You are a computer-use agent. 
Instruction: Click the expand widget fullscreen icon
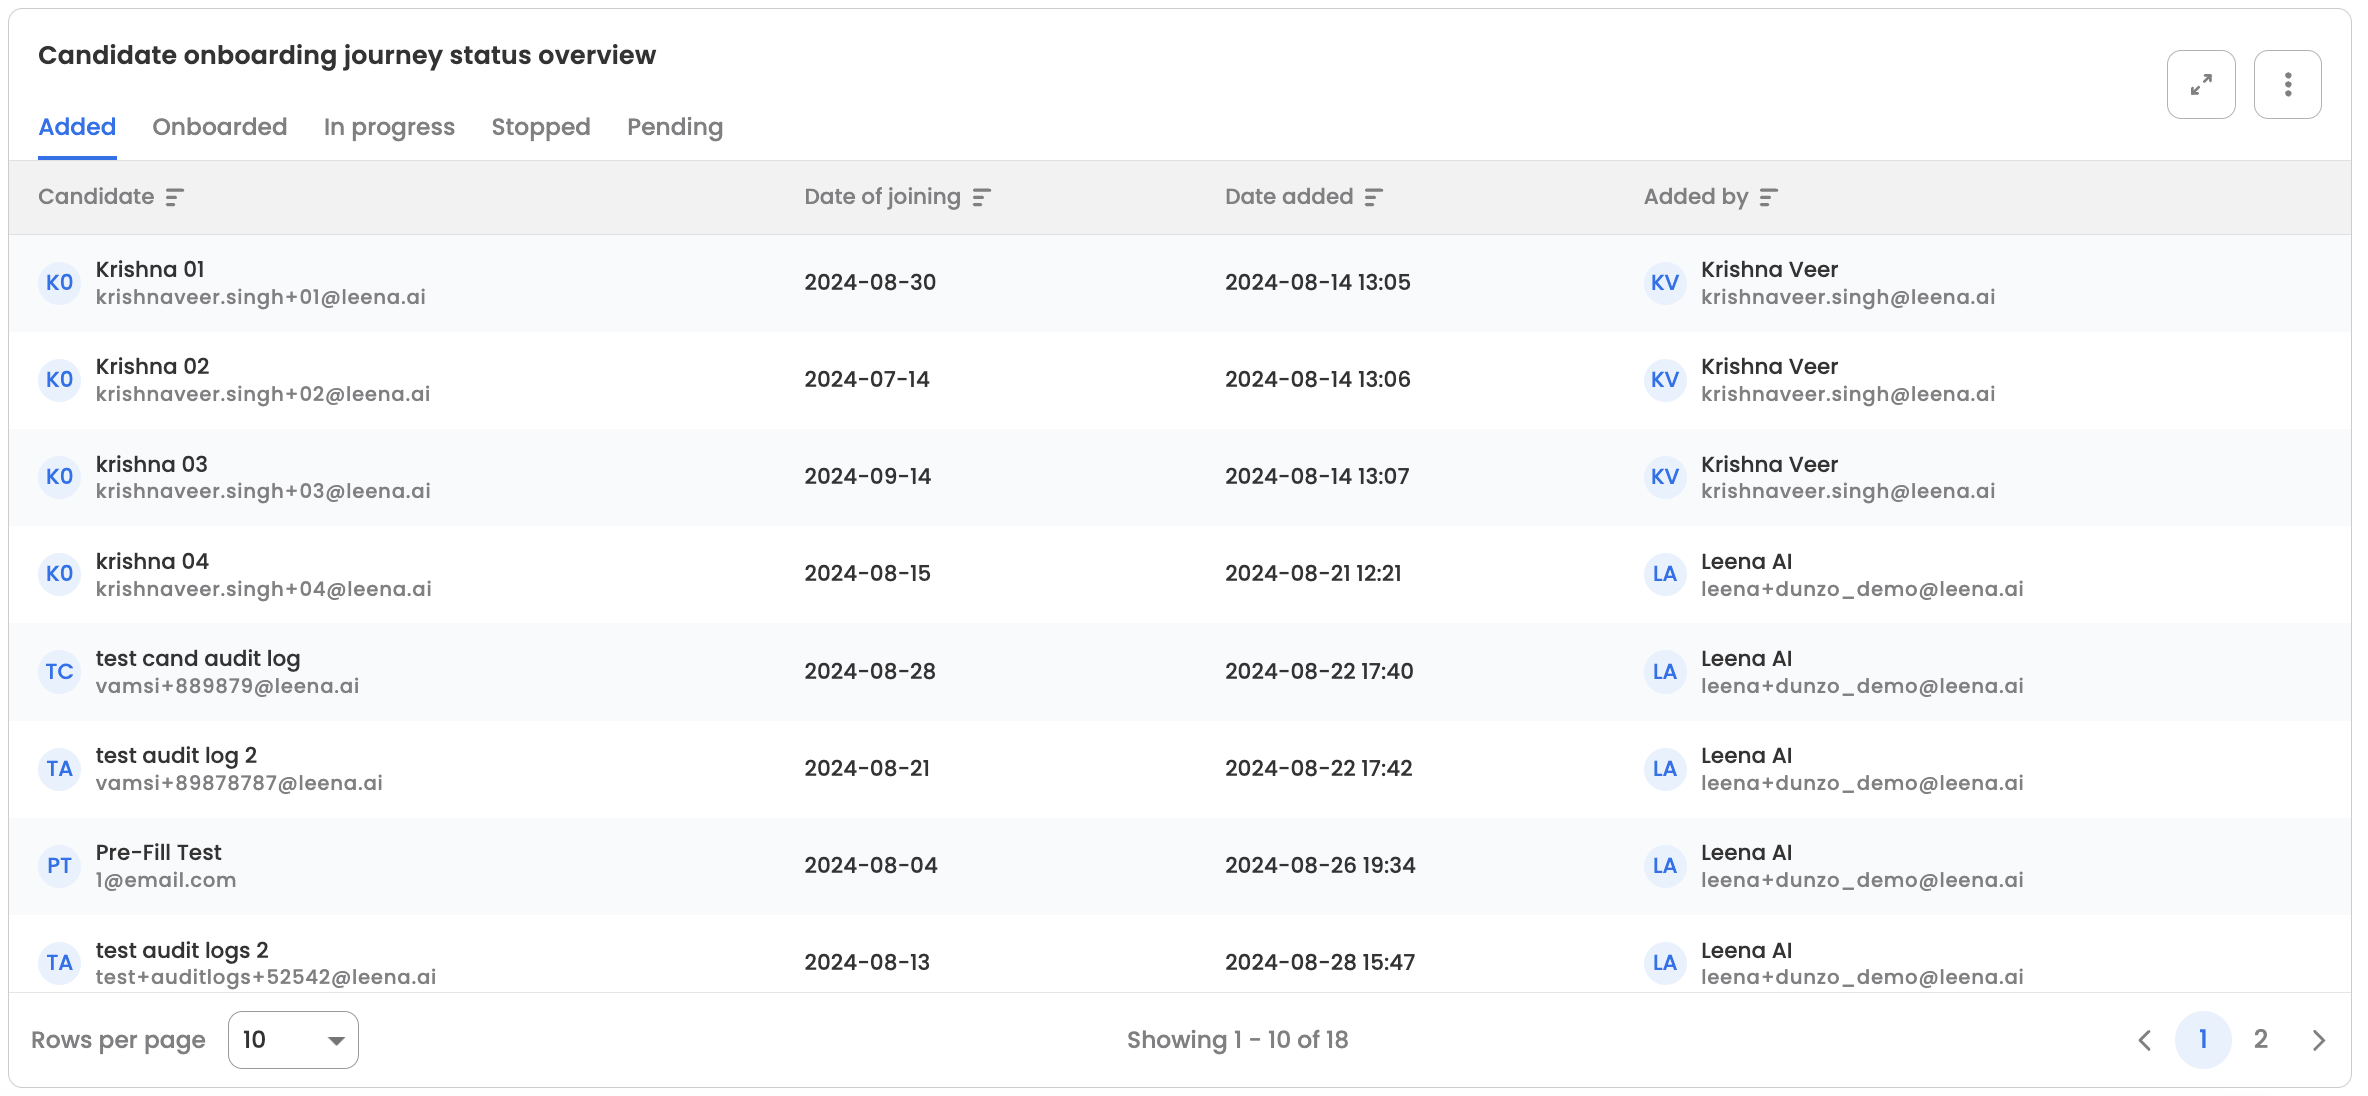pos(2200,85)
